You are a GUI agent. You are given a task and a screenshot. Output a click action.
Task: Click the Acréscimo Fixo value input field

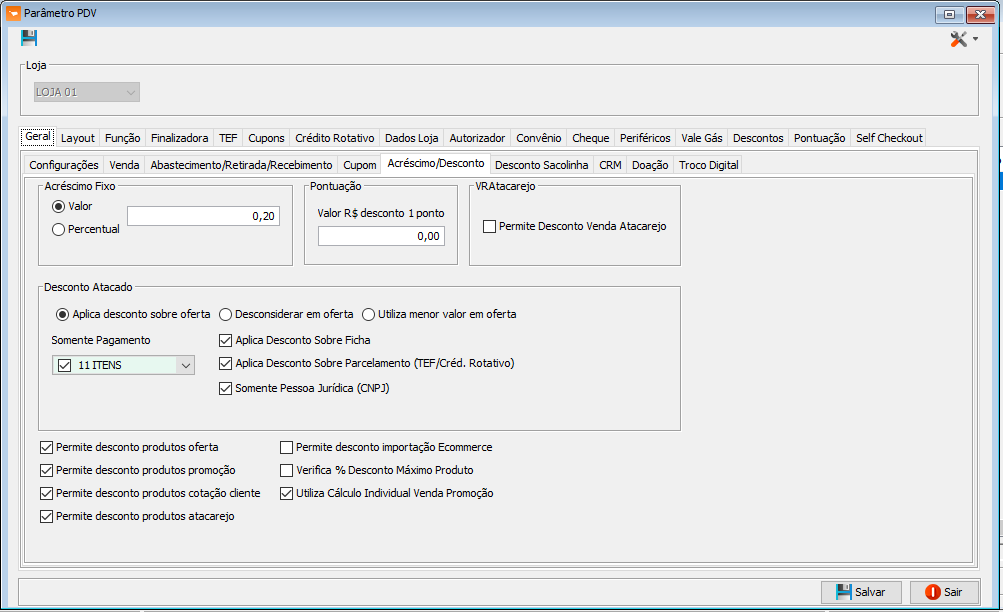click(203, 216)
